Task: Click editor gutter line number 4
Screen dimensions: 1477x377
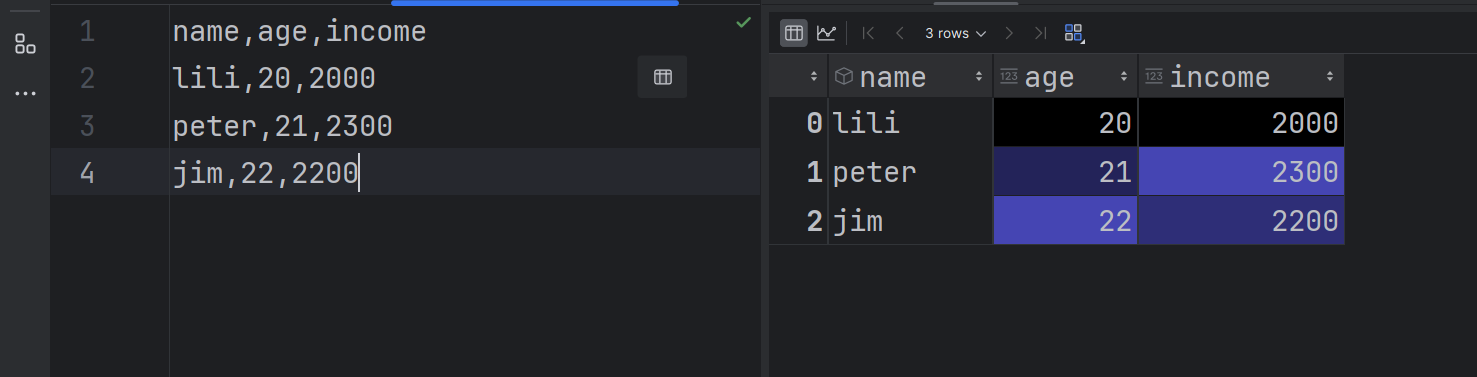Action: (x=87, y=173)
